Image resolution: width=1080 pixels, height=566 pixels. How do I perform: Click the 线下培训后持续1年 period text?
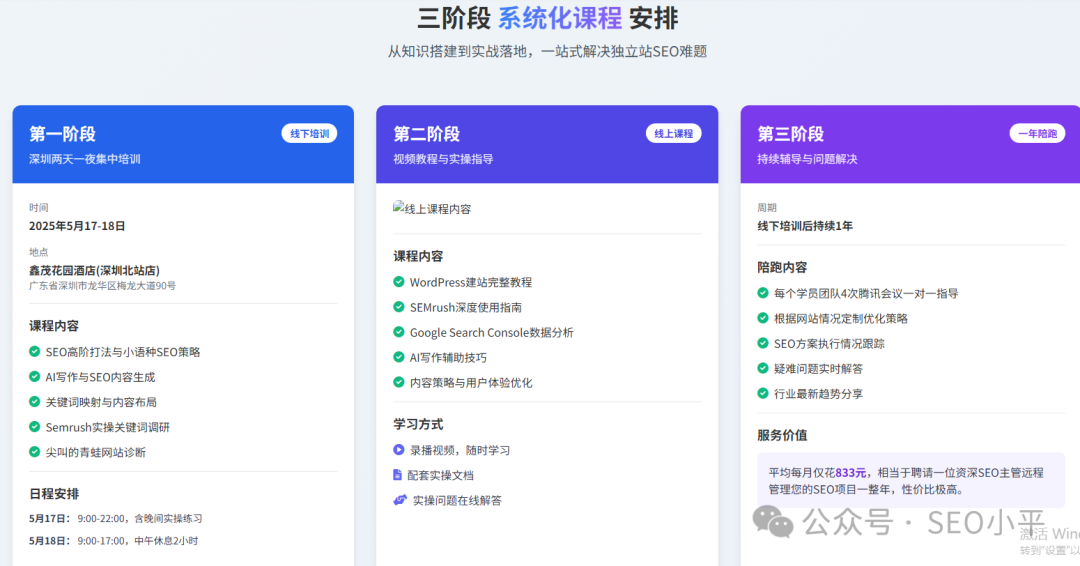coord(805,226)
